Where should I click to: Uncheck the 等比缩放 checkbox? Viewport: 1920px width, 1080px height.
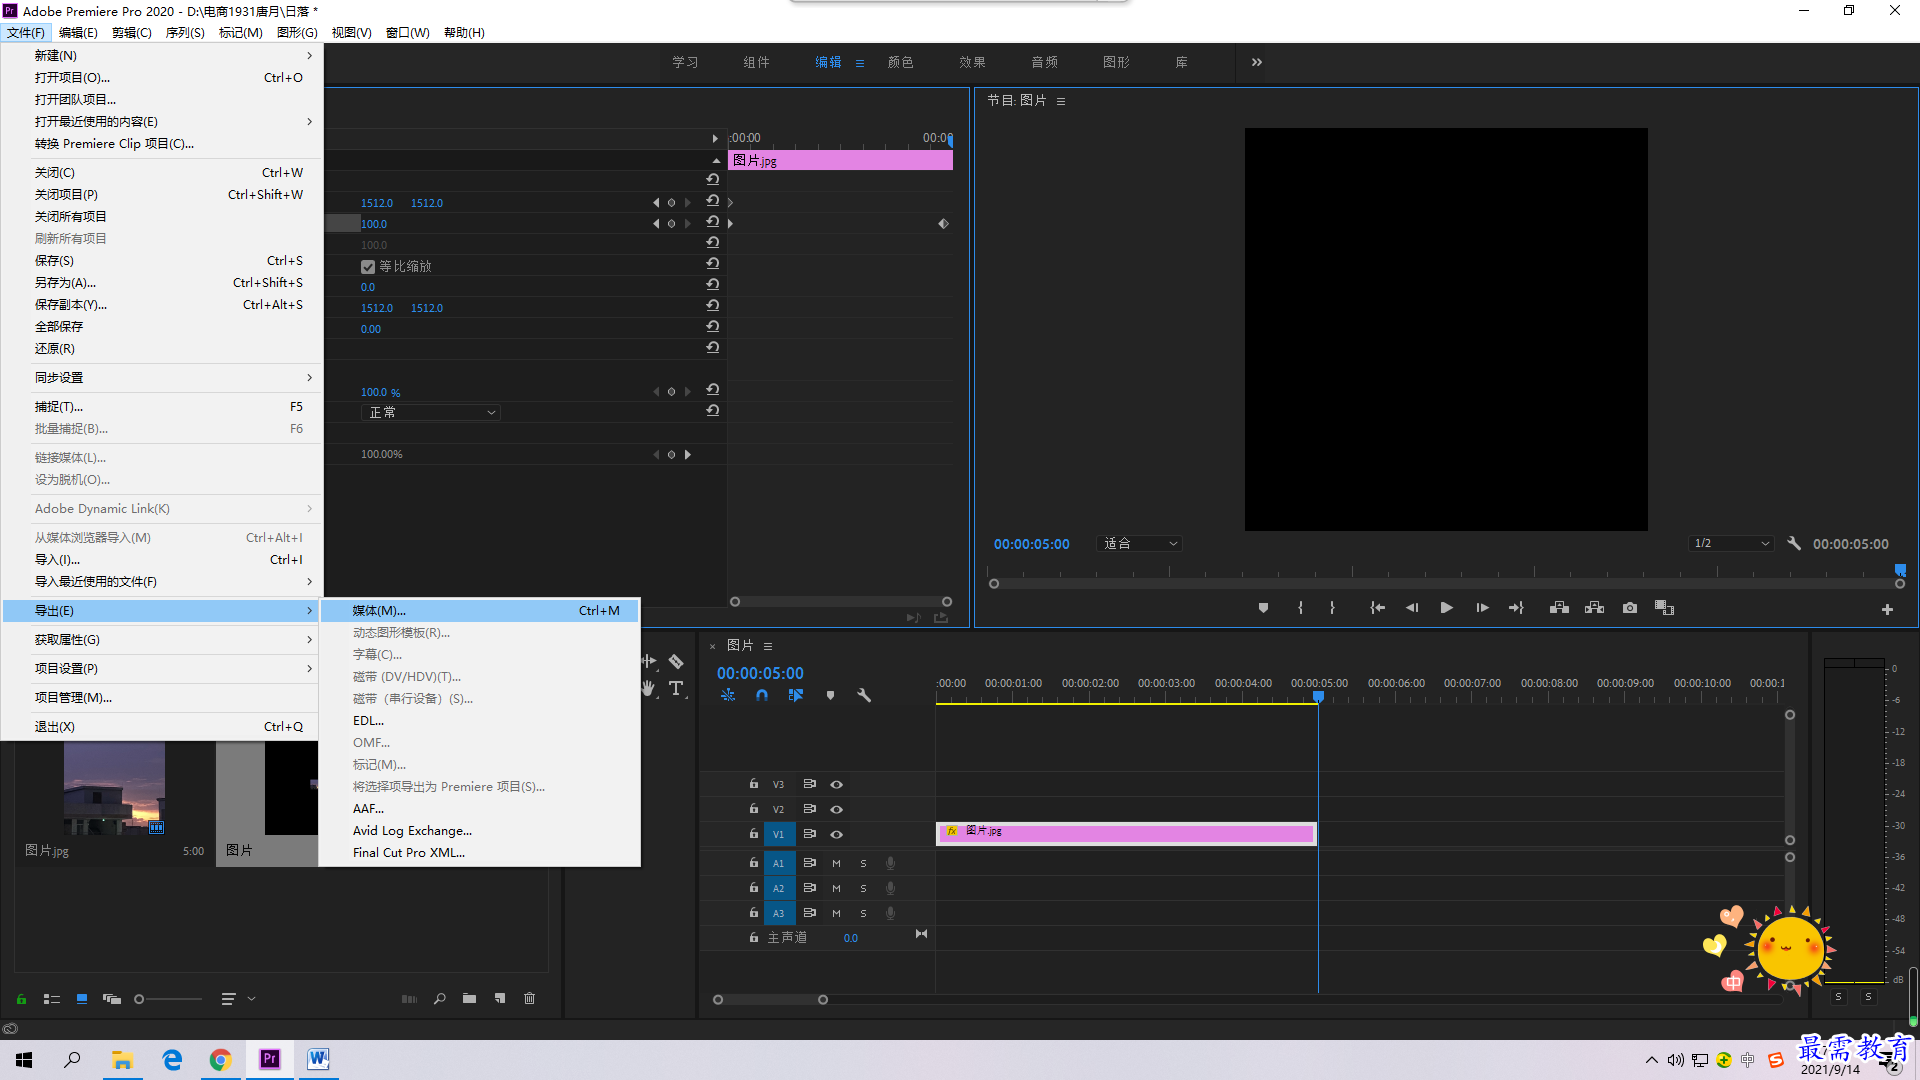tap(368, 266)
